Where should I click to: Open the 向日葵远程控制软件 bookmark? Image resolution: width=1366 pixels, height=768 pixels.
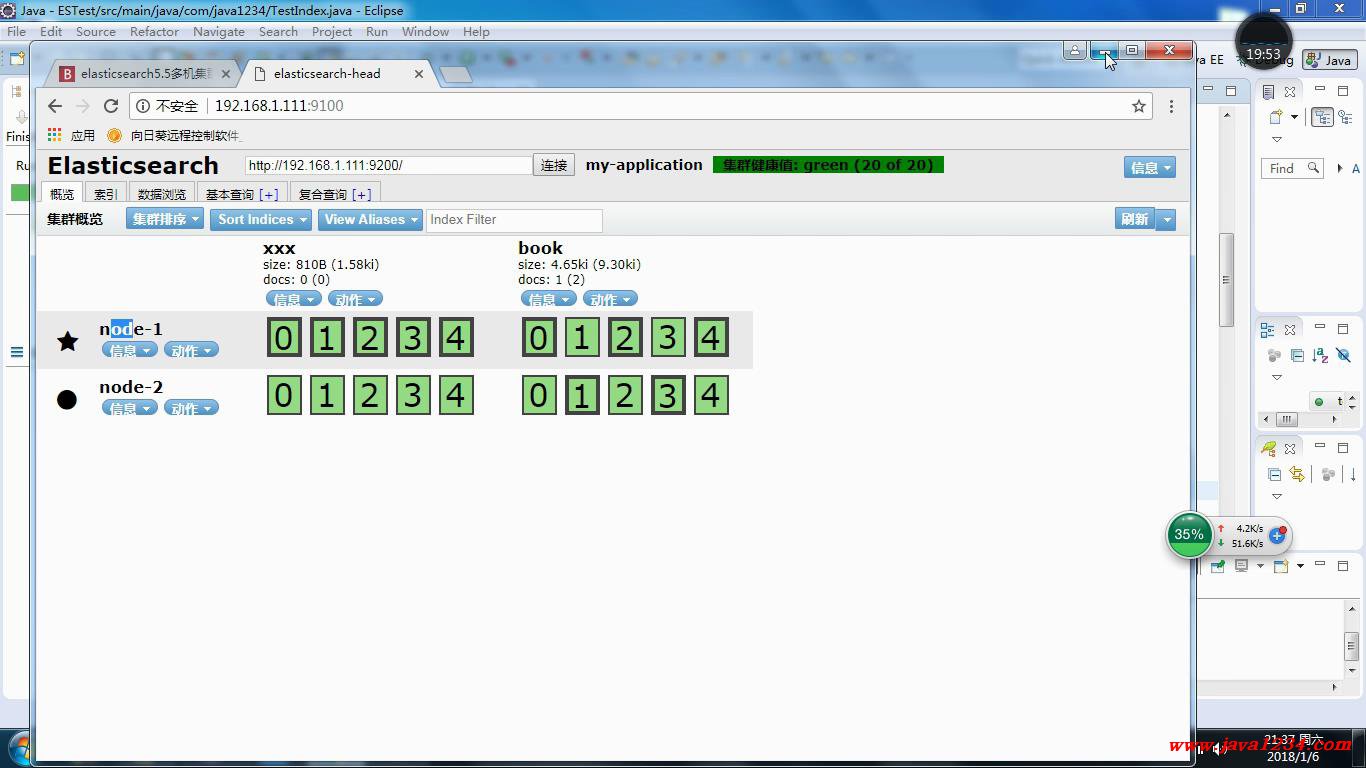tap(175, 135)
